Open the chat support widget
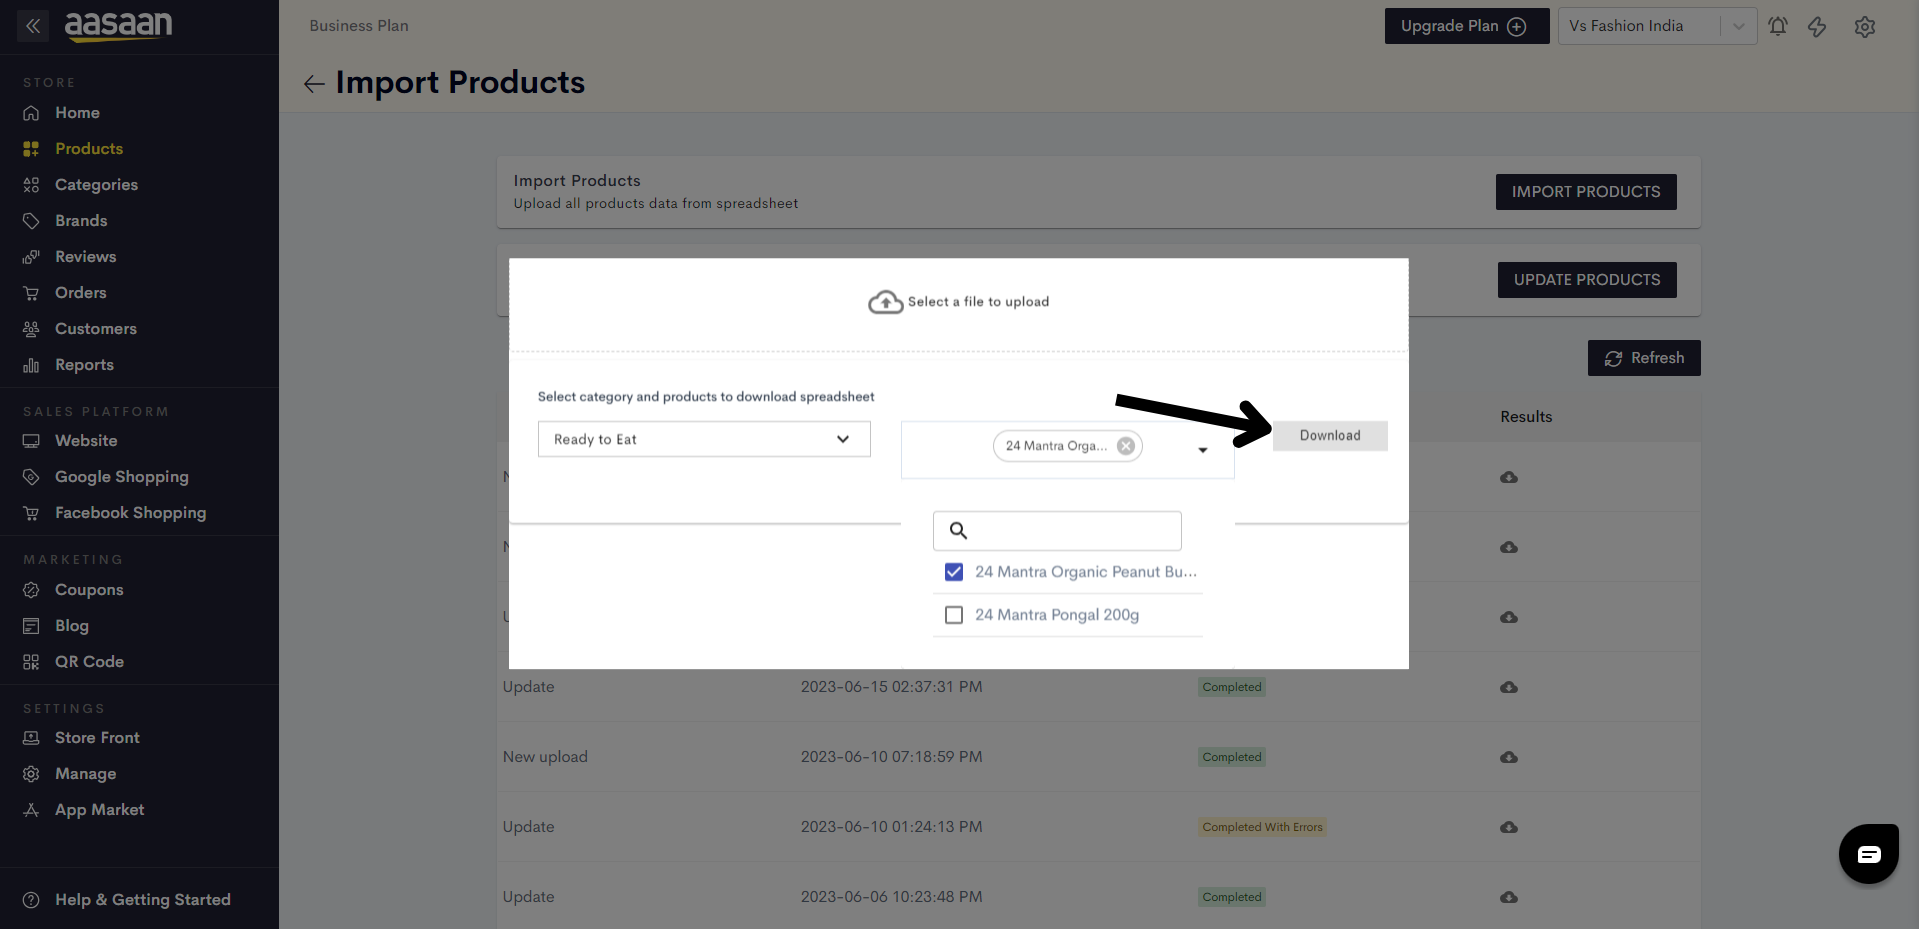 [1869, 854]
